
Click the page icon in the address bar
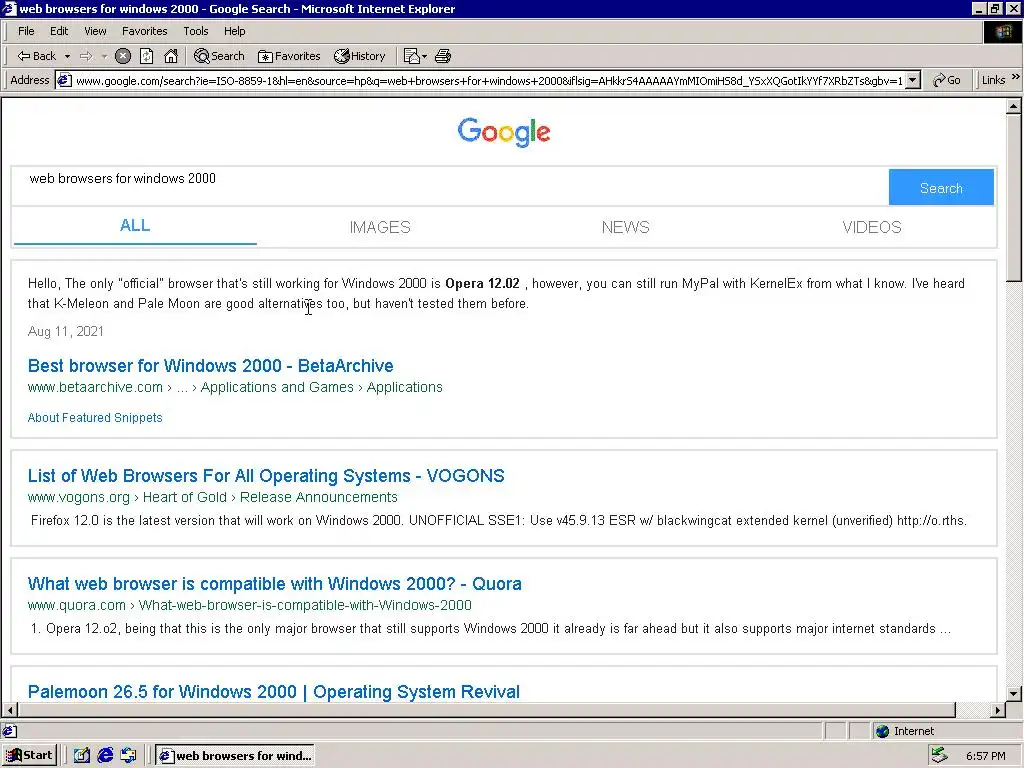tap(64, 80)
